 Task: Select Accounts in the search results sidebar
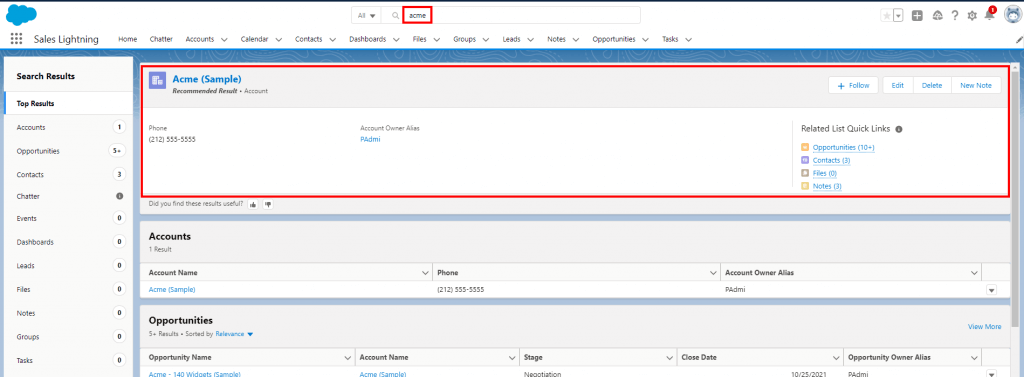click(x=68, y=127)
